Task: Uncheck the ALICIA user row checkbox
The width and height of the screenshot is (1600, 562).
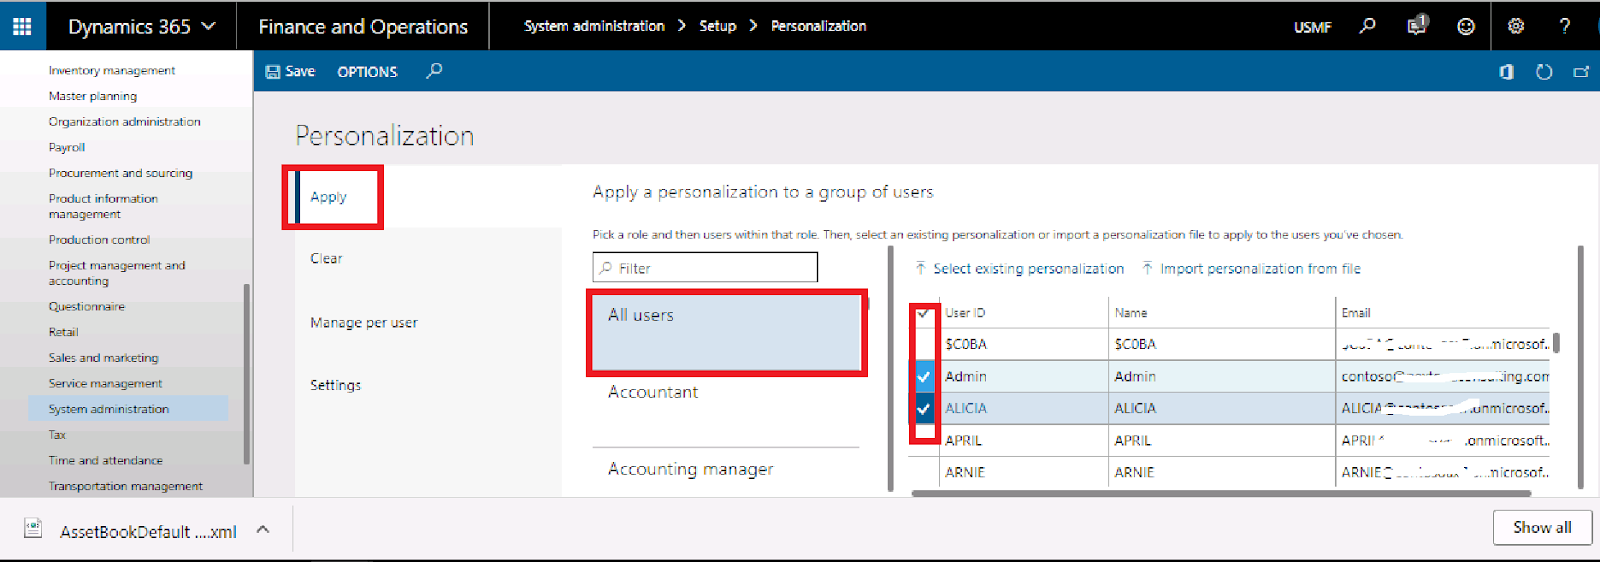Action: pos(924,408)
